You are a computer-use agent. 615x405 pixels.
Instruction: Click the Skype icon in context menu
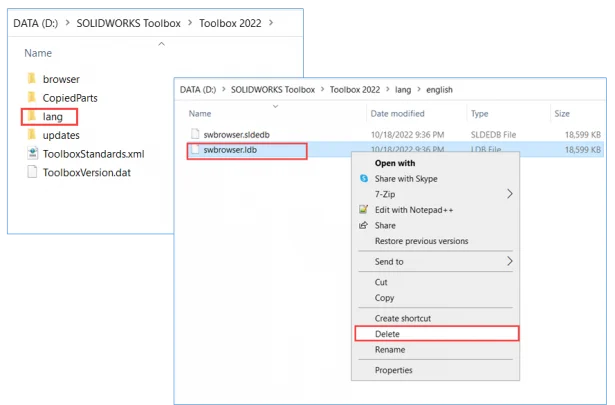pyautogui.click(x=364, y=178)
